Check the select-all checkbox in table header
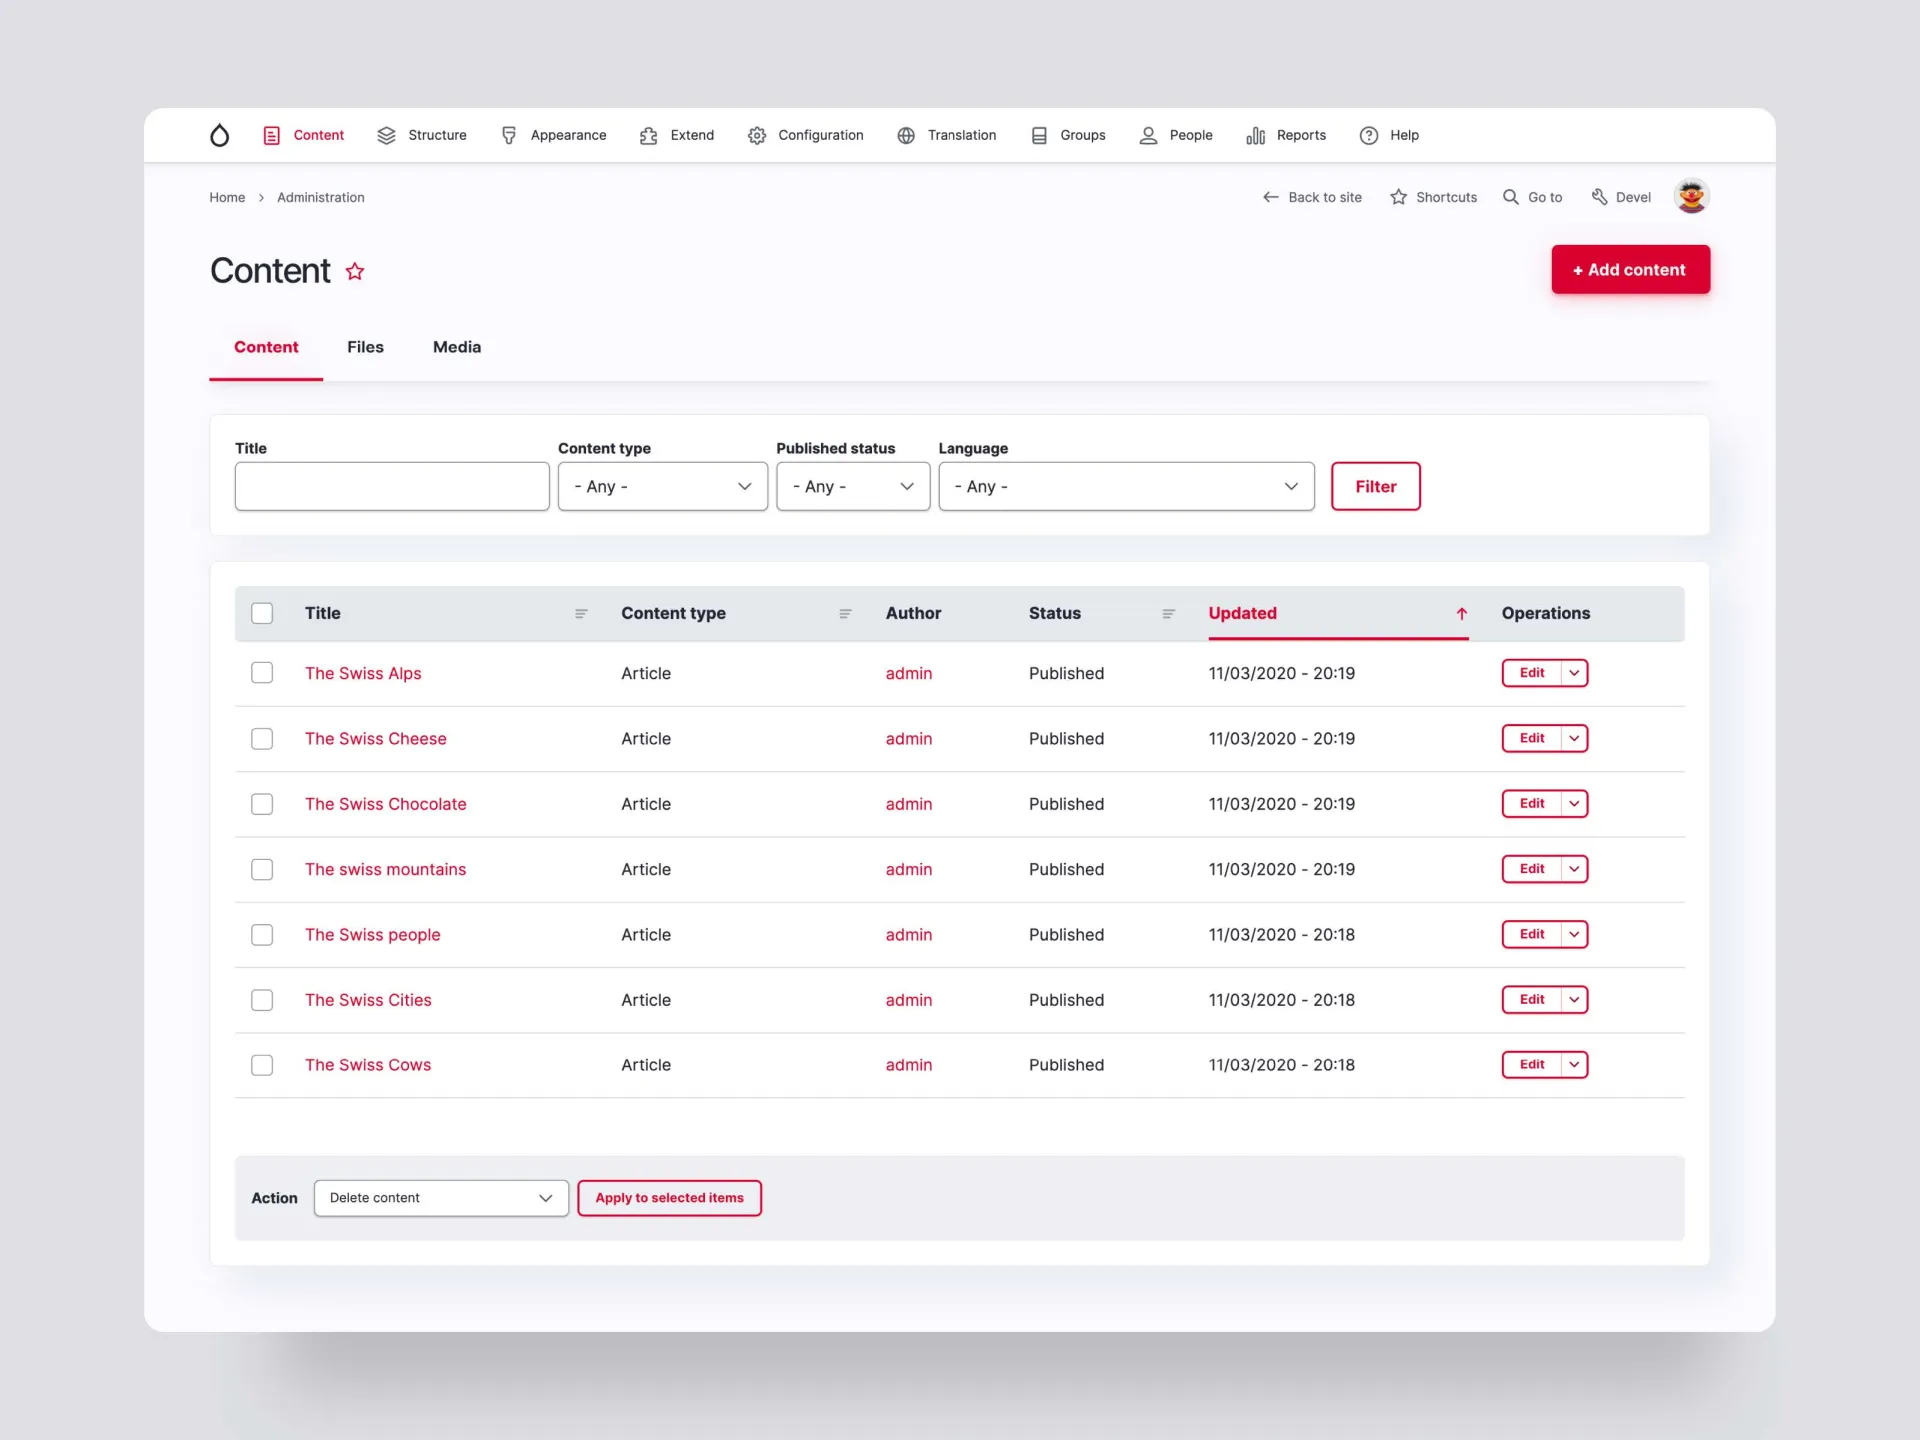 [x=262, y=613]
